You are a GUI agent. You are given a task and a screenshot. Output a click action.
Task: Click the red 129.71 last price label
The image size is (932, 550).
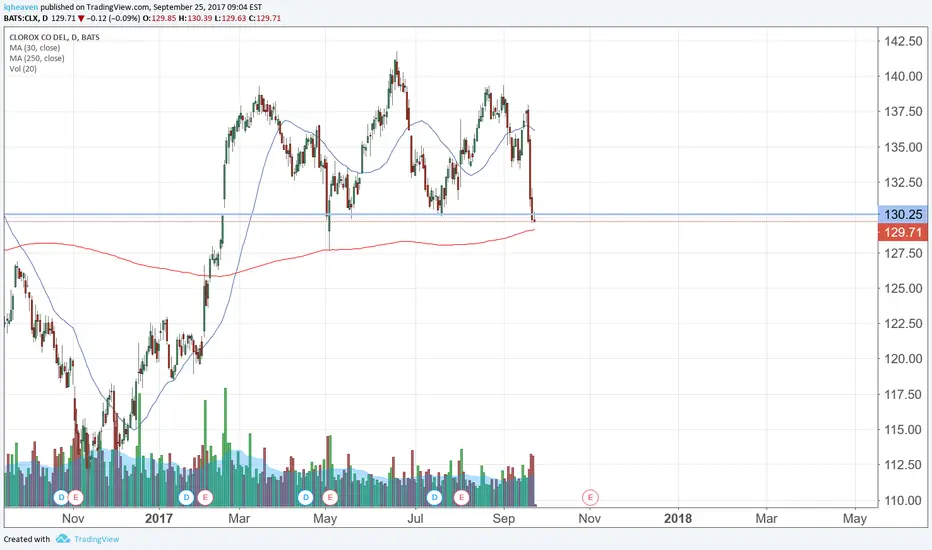(x=903, y=232)
